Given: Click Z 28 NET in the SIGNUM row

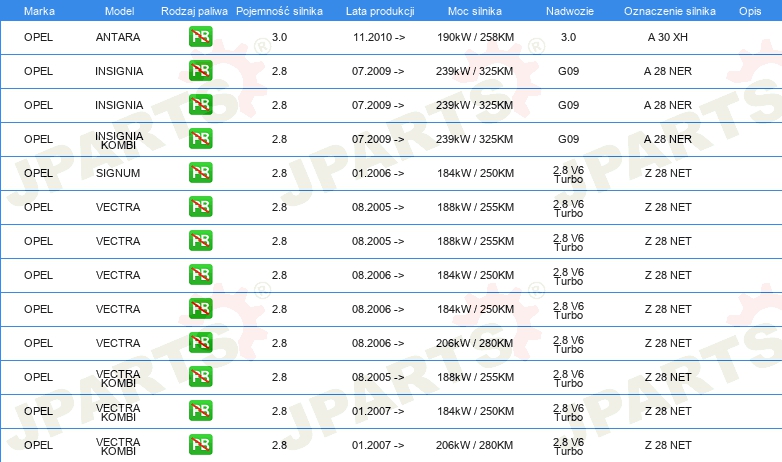Looking at the screenshot, I should [668, 173].
